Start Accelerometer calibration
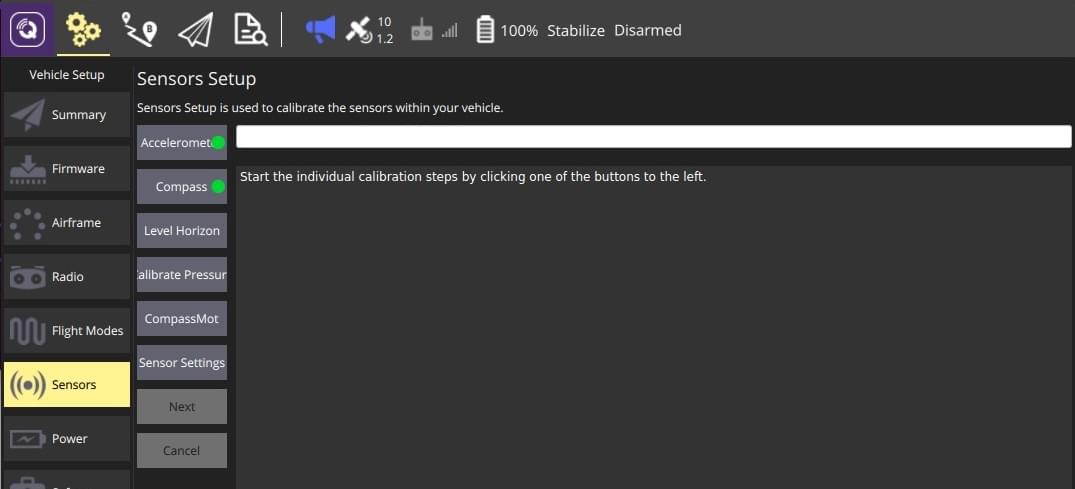Viewport: 1075px width, 489px height. click(x=181, y=143)
